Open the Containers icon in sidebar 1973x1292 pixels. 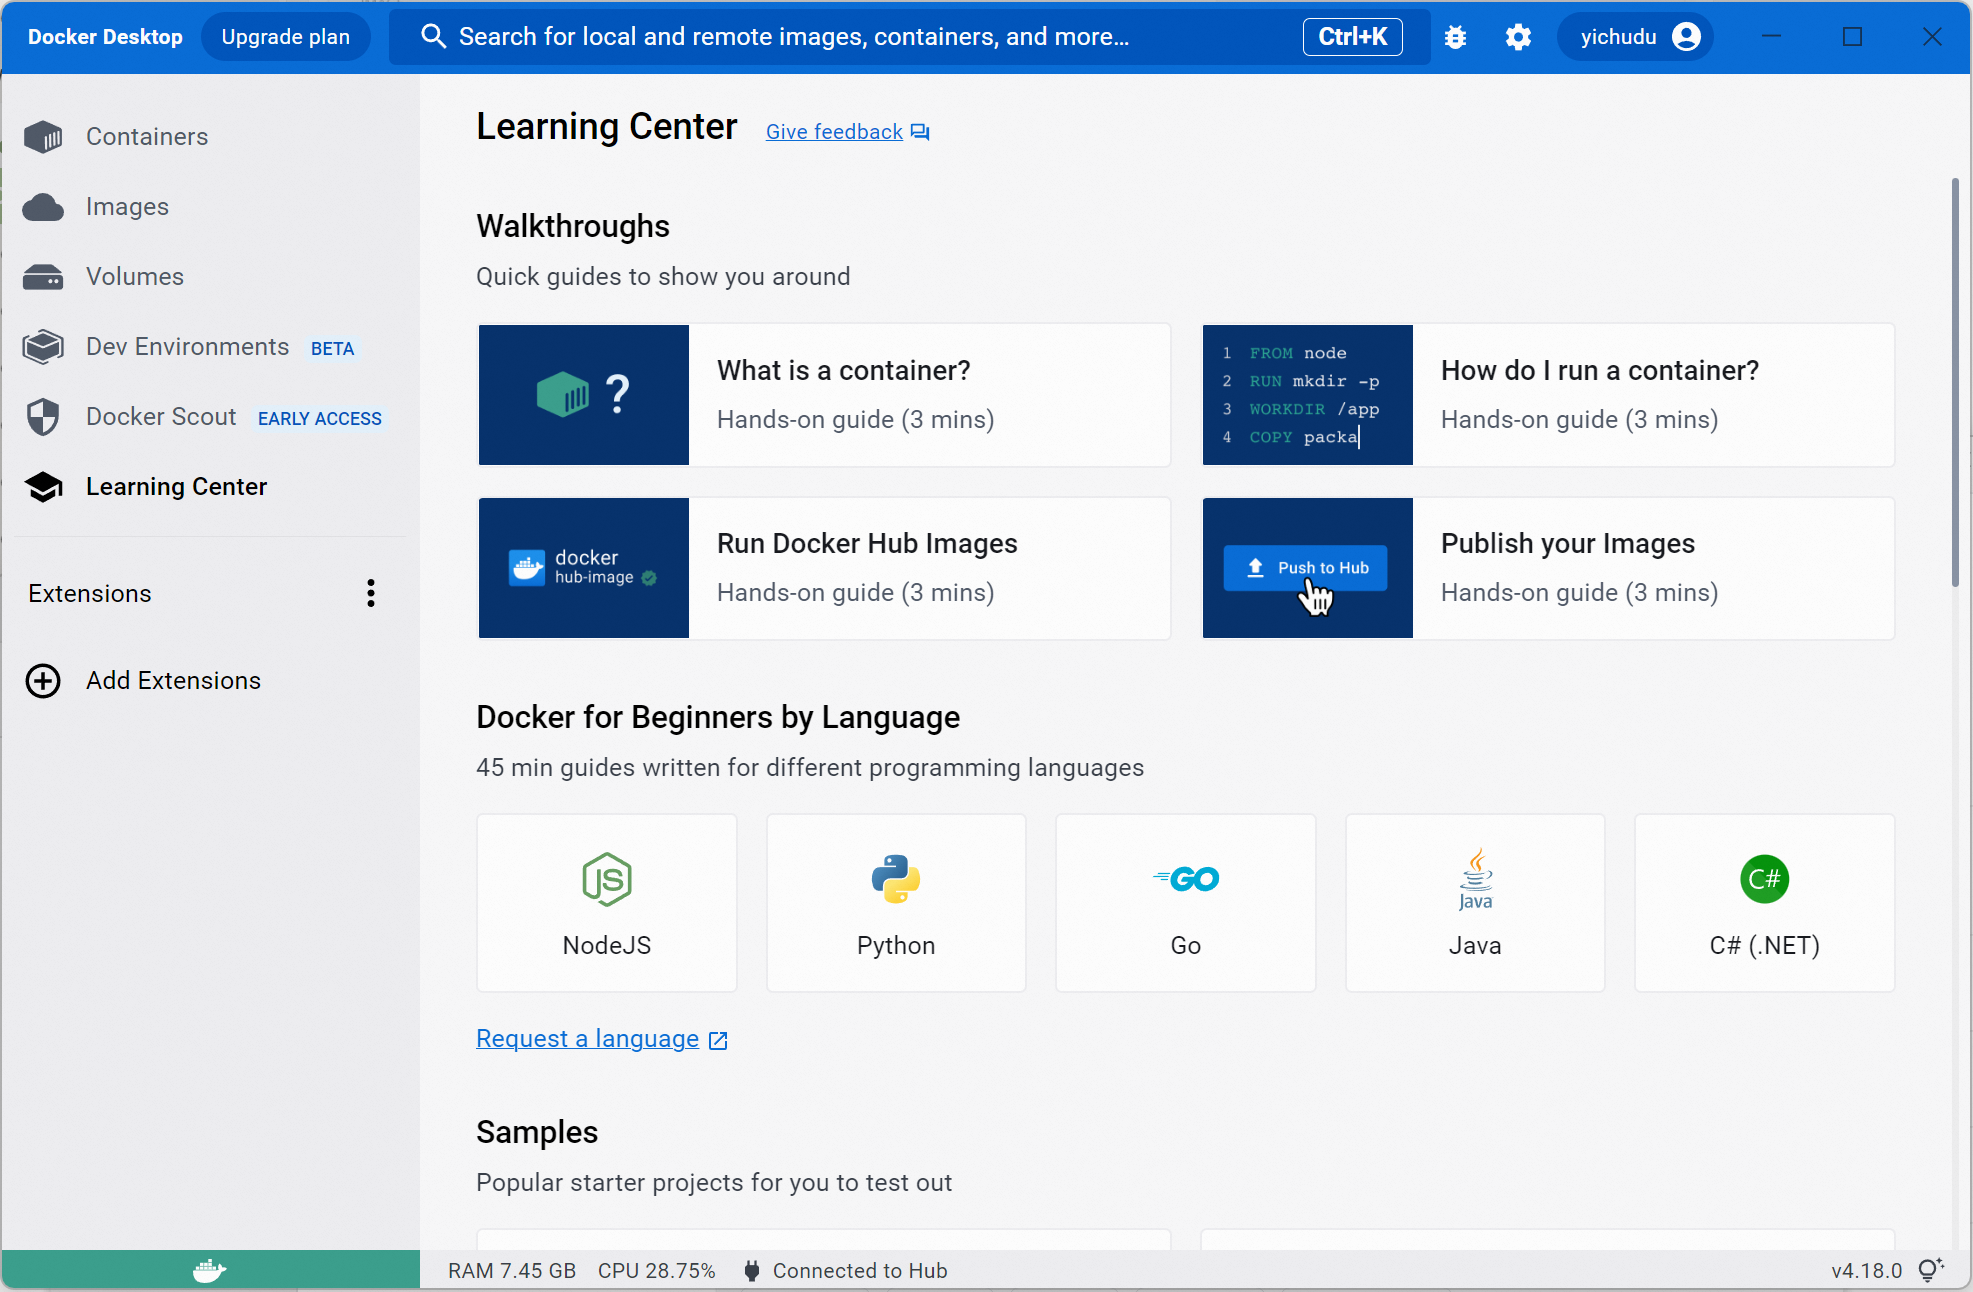point(43,137)
